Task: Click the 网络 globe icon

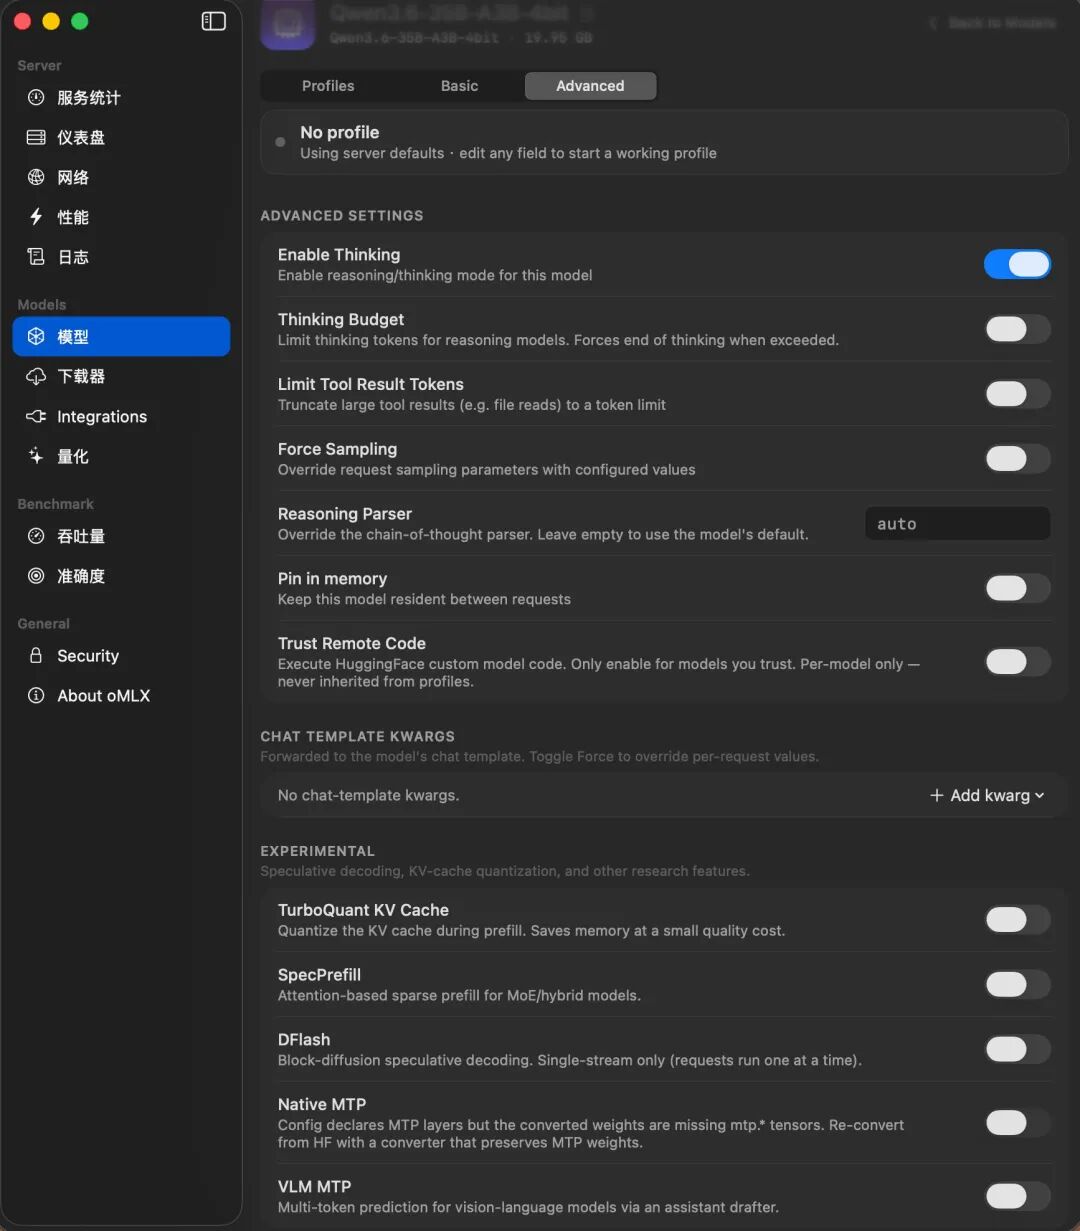Action: pos(36,177)
